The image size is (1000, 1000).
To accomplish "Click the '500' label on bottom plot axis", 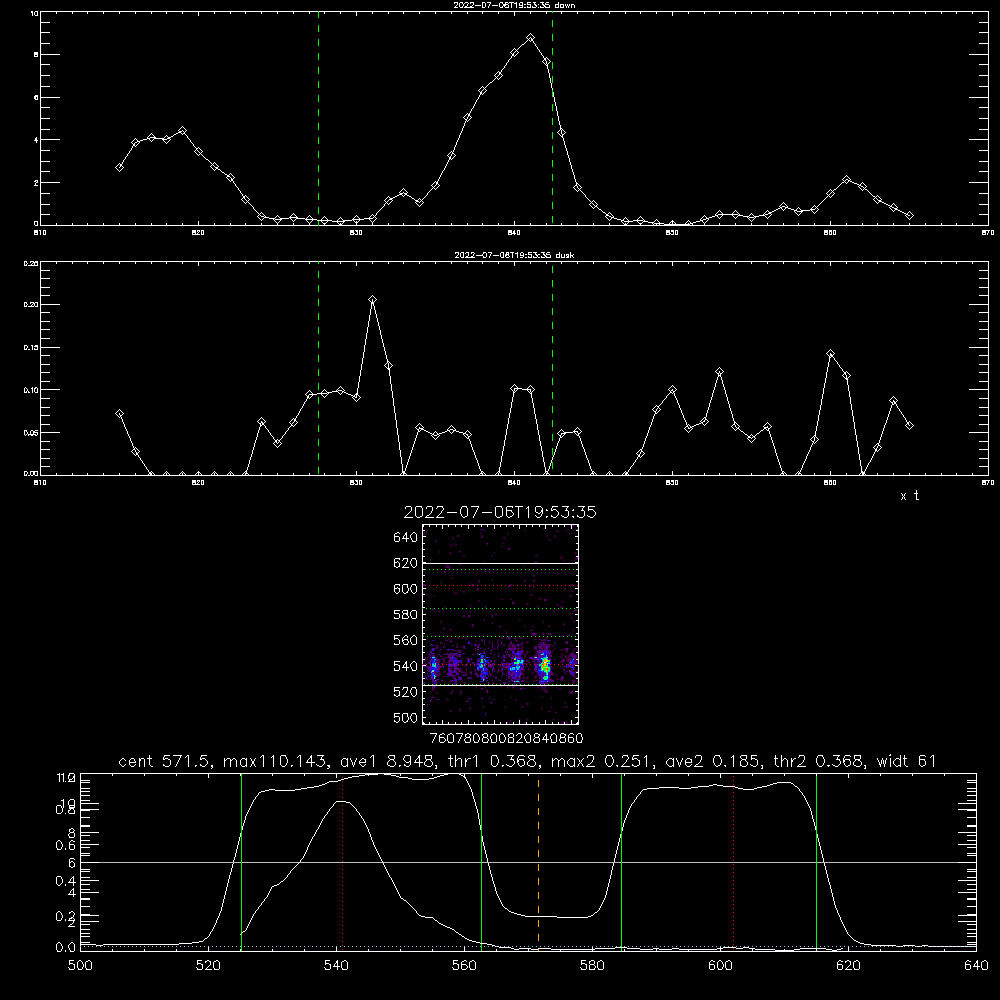I will [x=80, y=966].
